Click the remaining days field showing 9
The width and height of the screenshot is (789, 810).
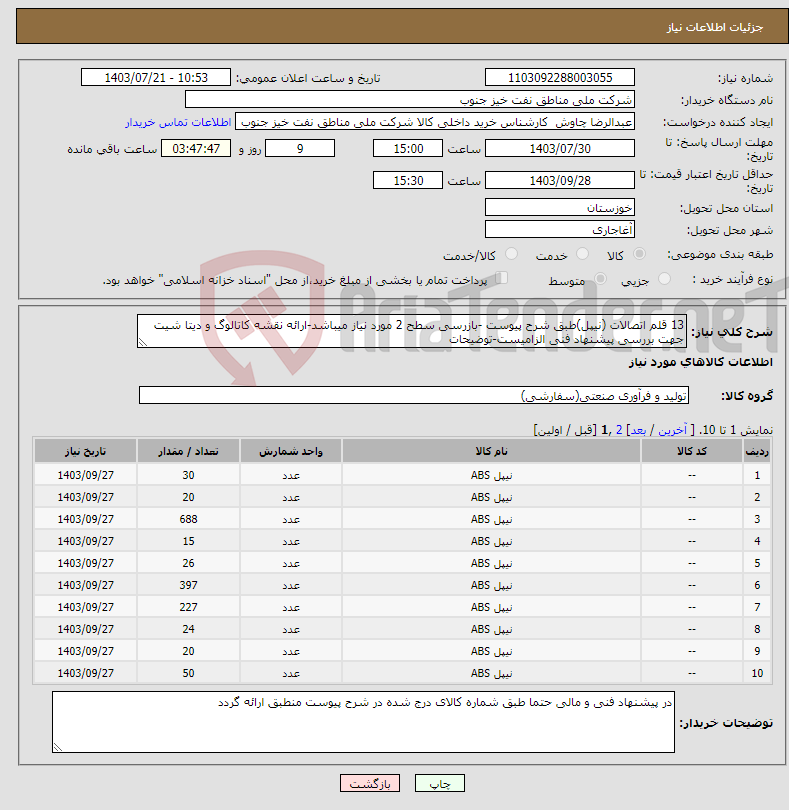click(x=300, y=149)
